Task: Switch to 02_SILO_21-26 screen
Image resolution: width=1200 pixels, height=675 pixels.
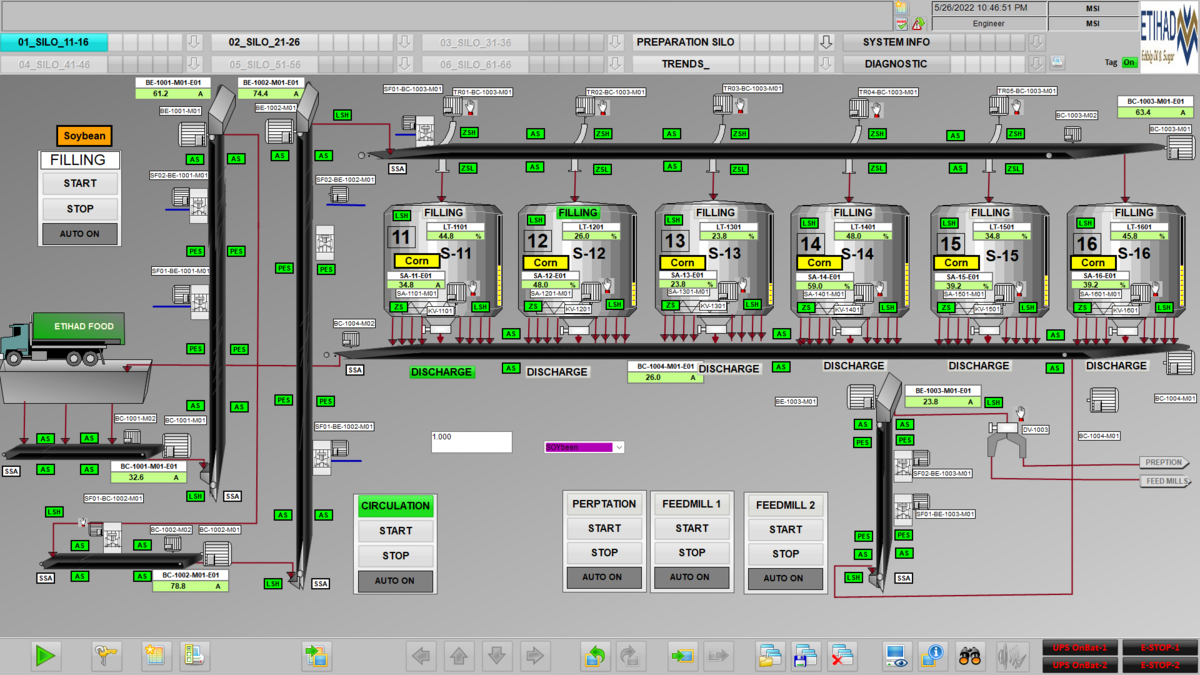Action: tap(264, 42)
